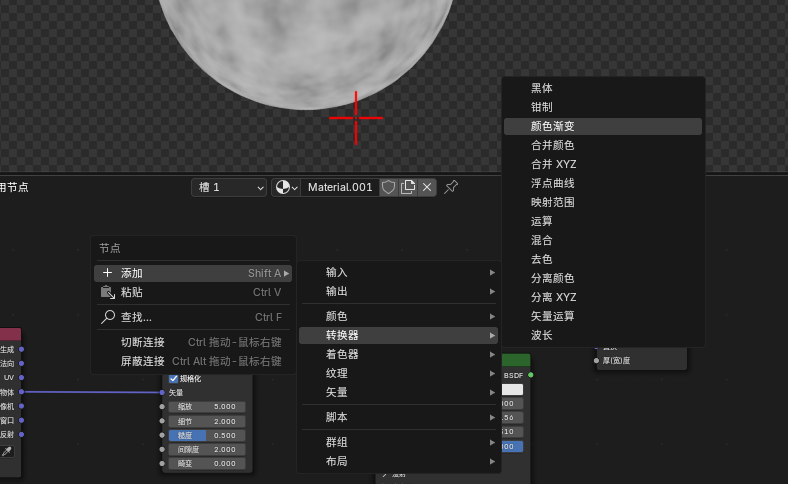
Task: Expand the 输入 submenu
Action: [399, 272]
